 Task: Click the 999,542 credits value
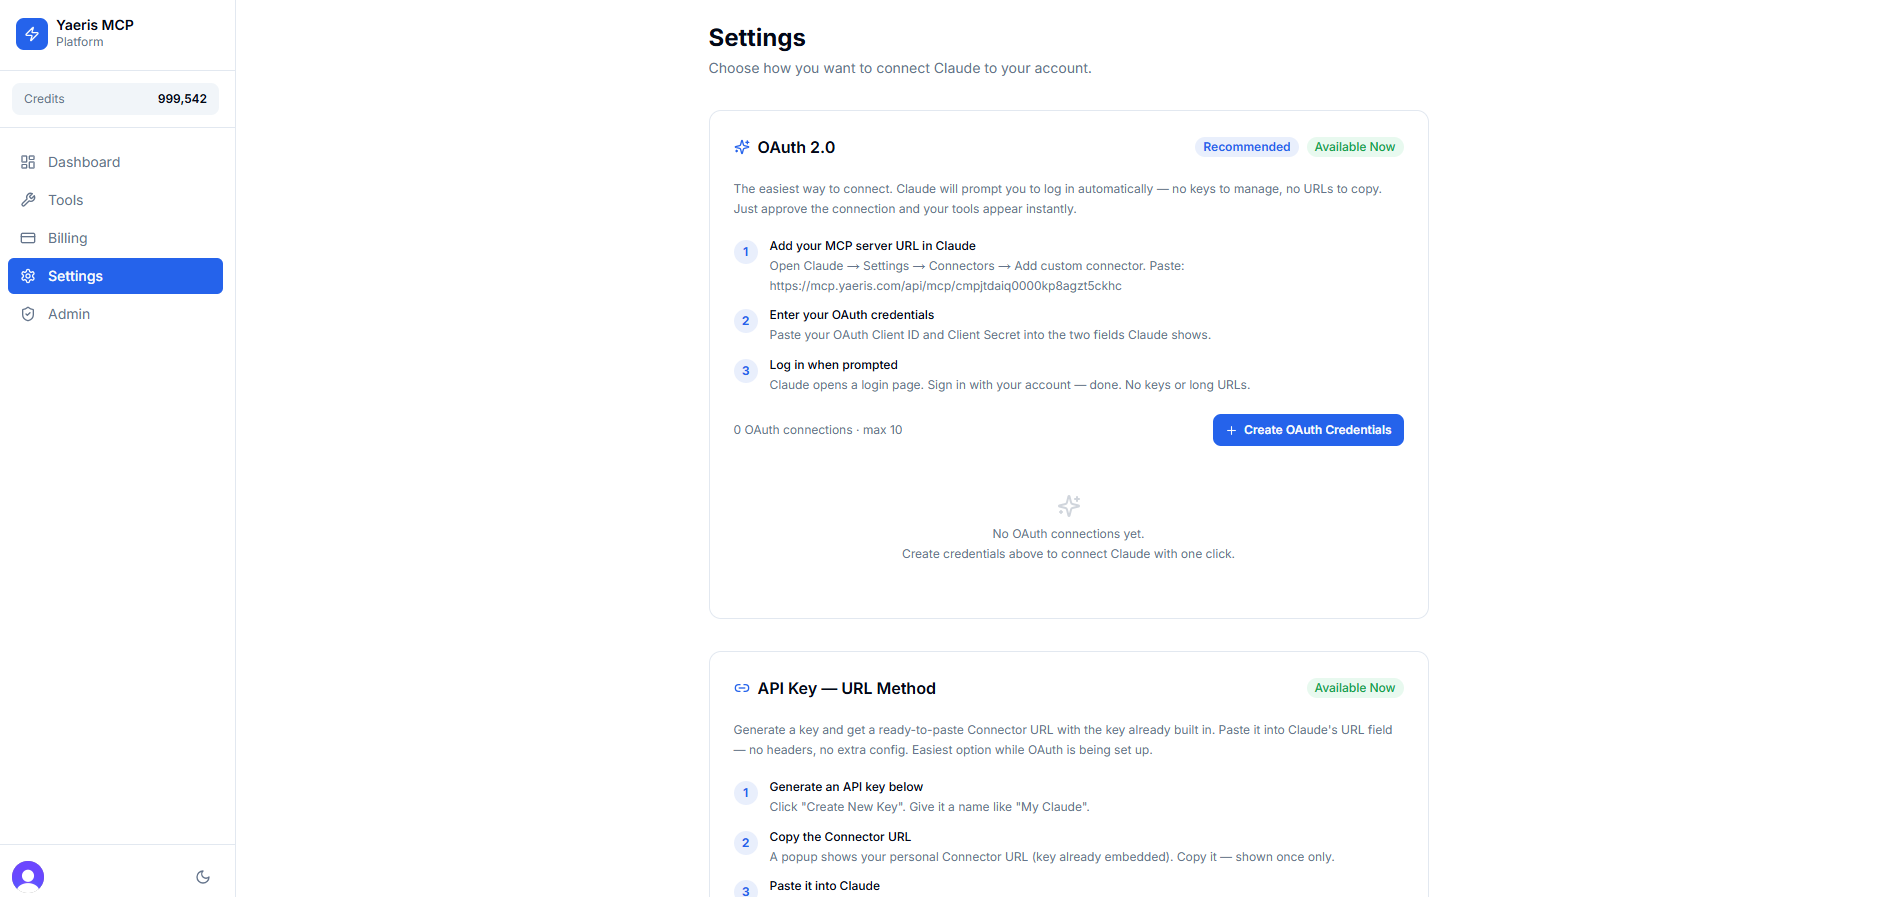pos(182,99)
